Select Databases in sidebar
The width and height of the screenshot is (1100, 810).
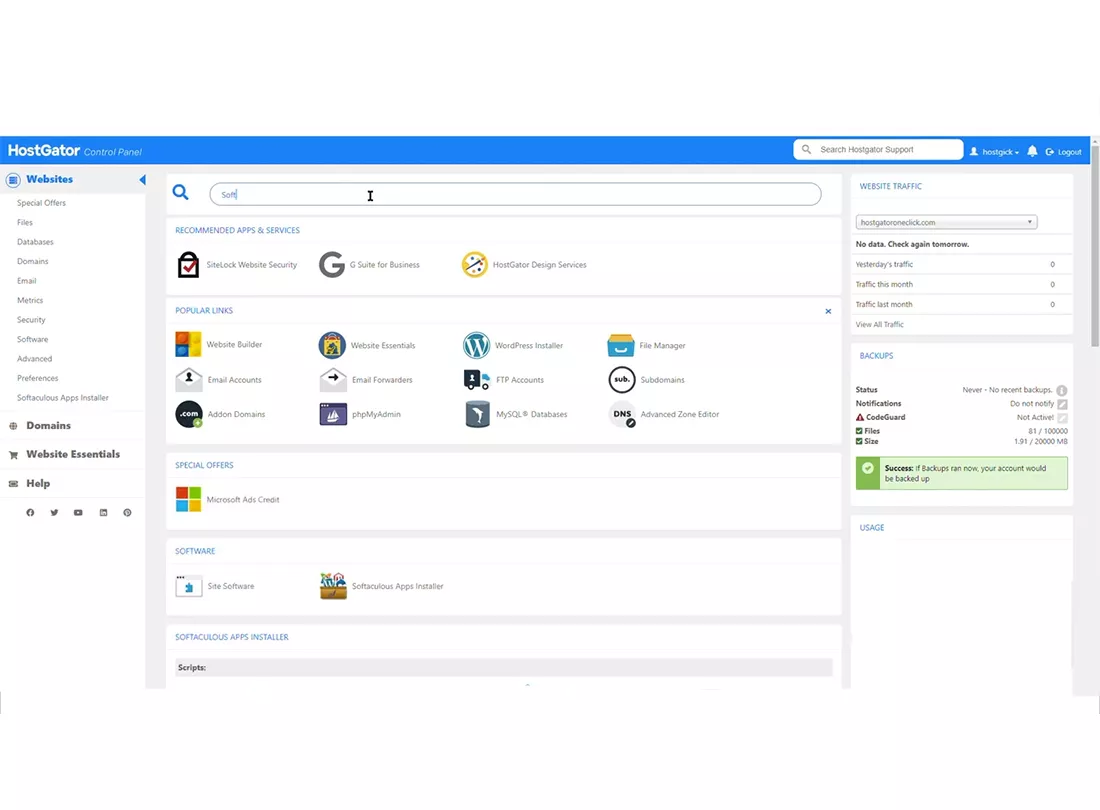35,242
